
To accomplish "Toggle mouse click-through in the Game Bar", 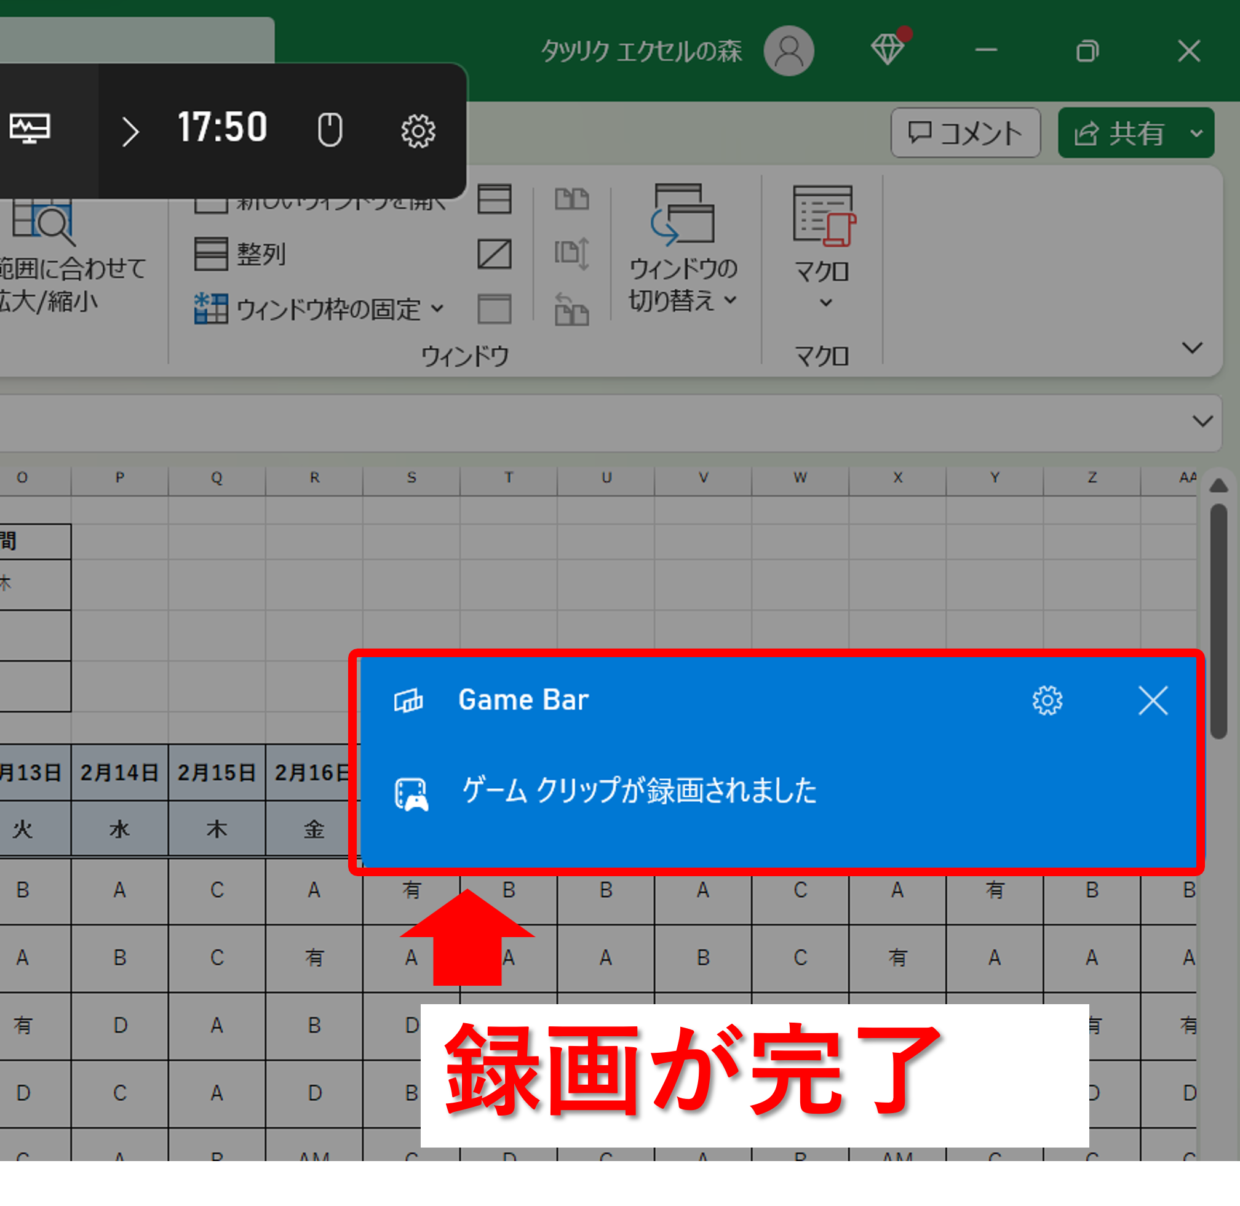I will click(x=330, y=130).
